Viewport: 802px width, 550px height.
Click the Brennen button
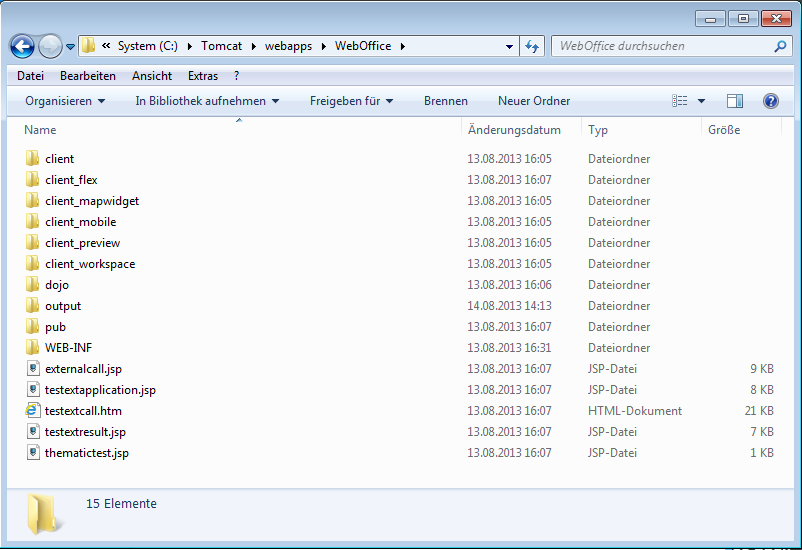coord(445,101)
